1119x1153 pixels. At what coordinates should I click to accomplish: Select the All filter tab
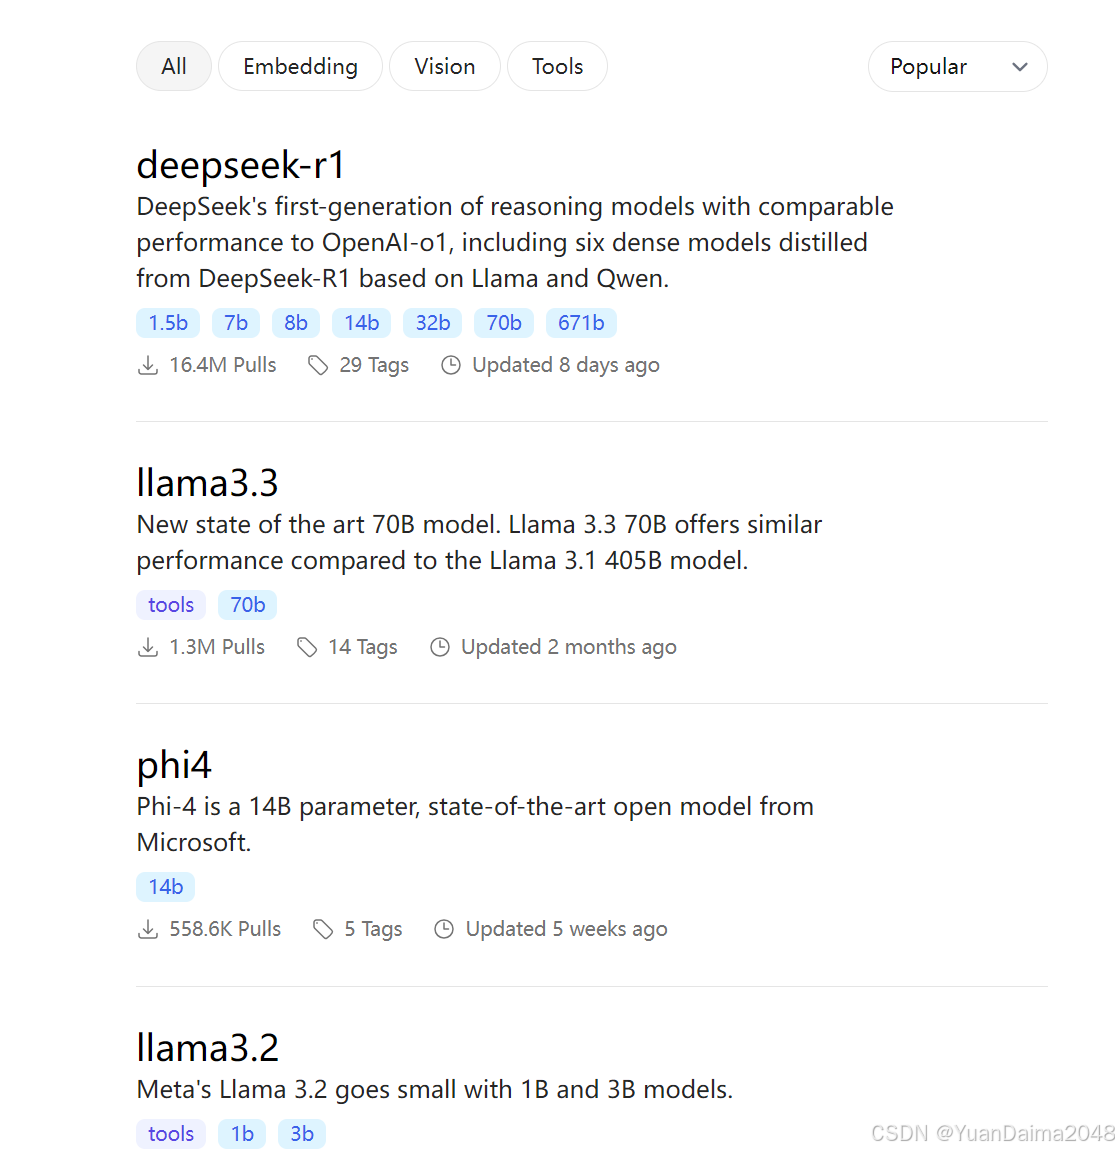click(x=174, y=66)
